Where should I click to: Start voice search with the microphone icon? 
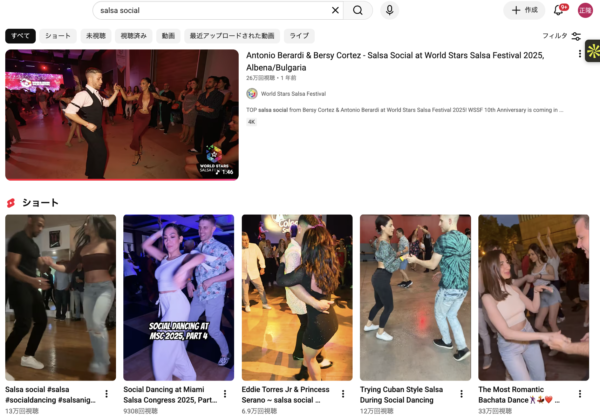(x=390, y=10)
